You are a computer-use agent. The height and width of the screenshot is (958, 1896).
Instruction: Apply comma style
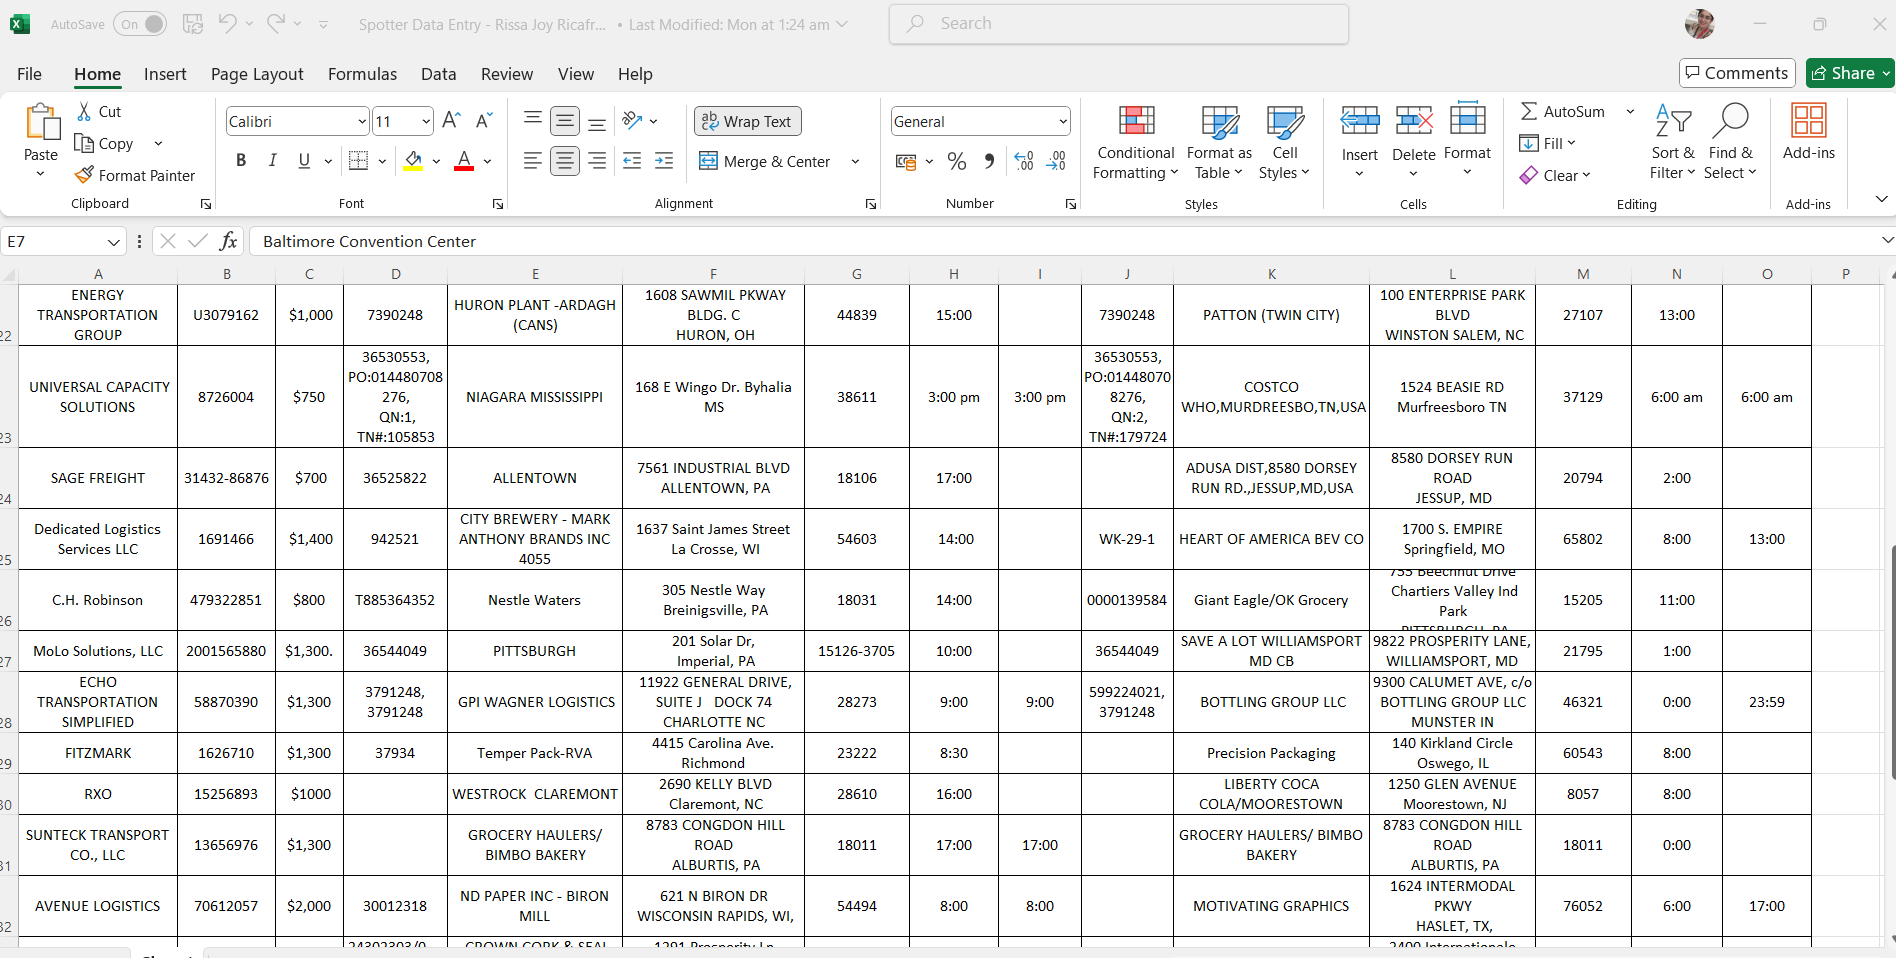(x=989, y=161)
